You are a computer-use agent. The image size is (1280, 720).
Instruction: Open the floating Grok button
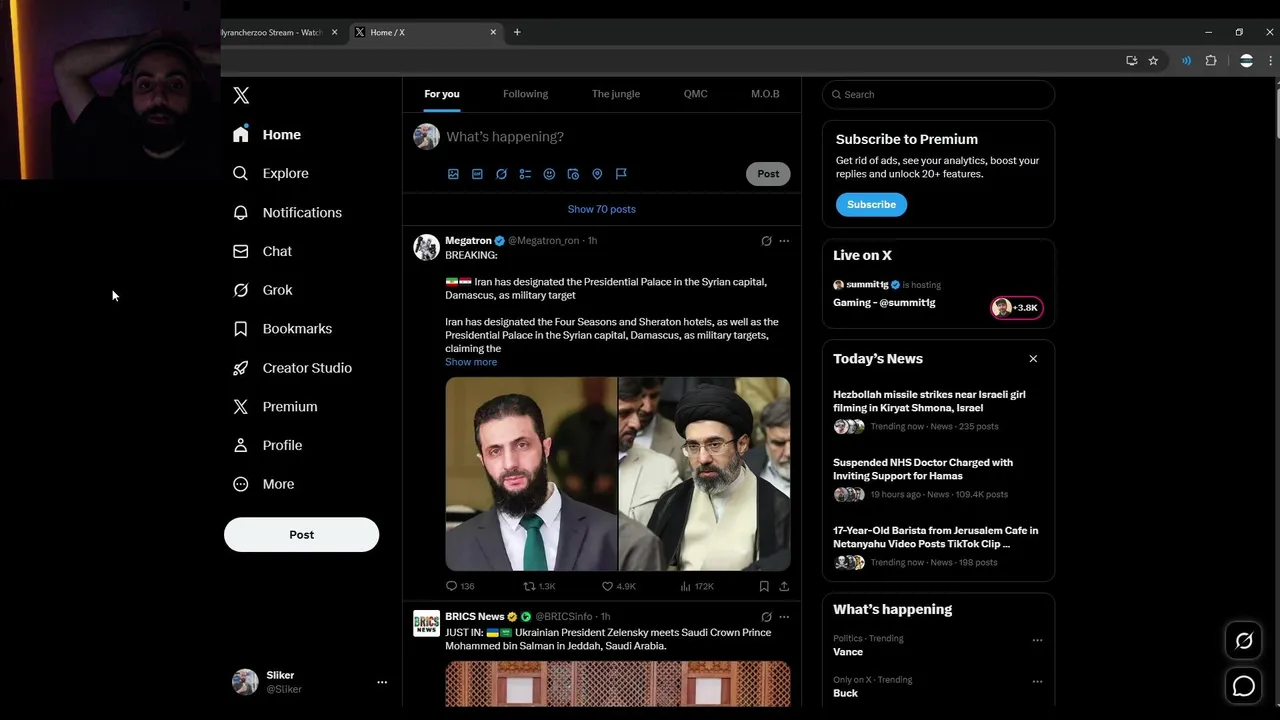tap(1244, 641)
